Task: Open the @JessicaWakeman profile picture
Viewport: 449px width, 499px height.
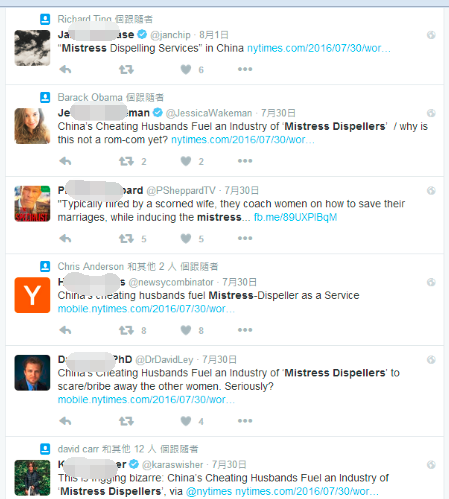Action: [32, 126]
